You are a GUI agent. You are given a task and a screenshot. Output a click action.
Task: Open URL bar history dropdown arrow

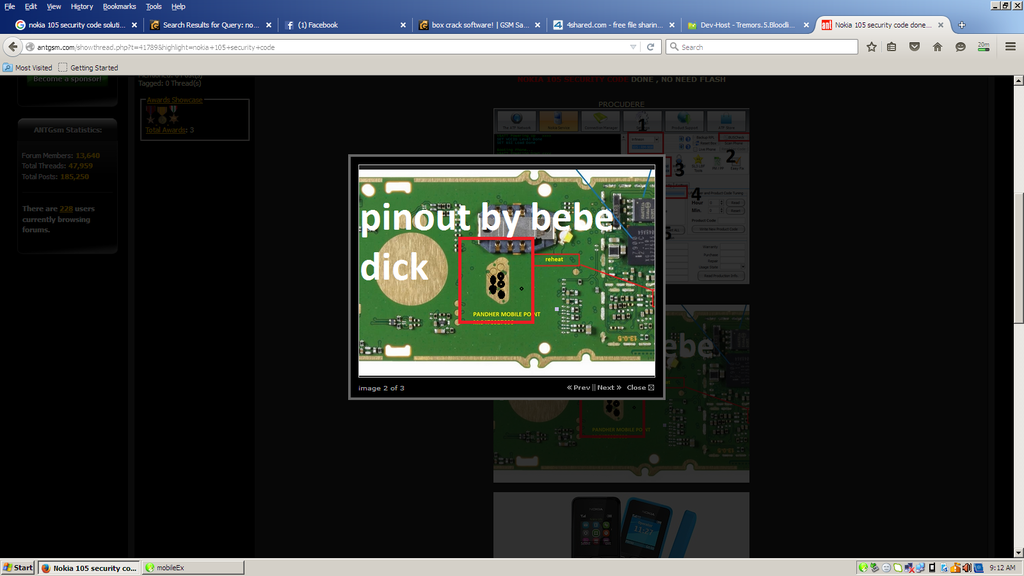(633, 46)
